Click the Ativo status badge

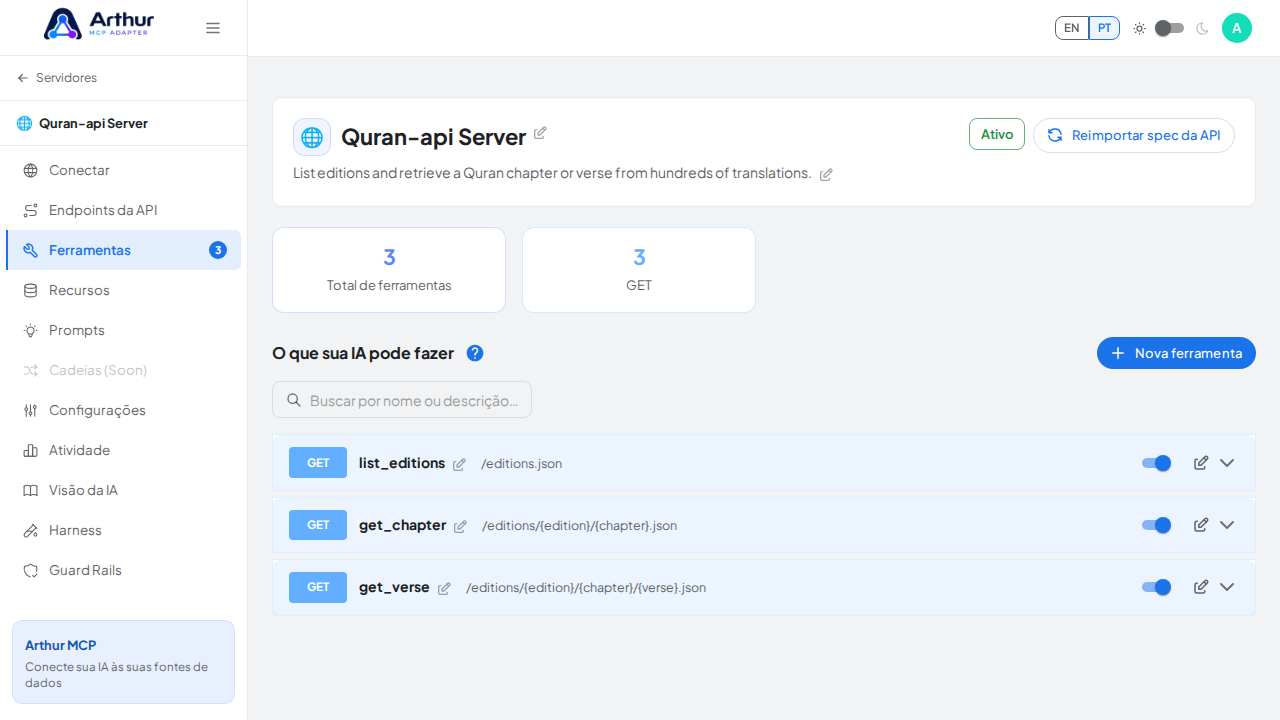point(997,134)
